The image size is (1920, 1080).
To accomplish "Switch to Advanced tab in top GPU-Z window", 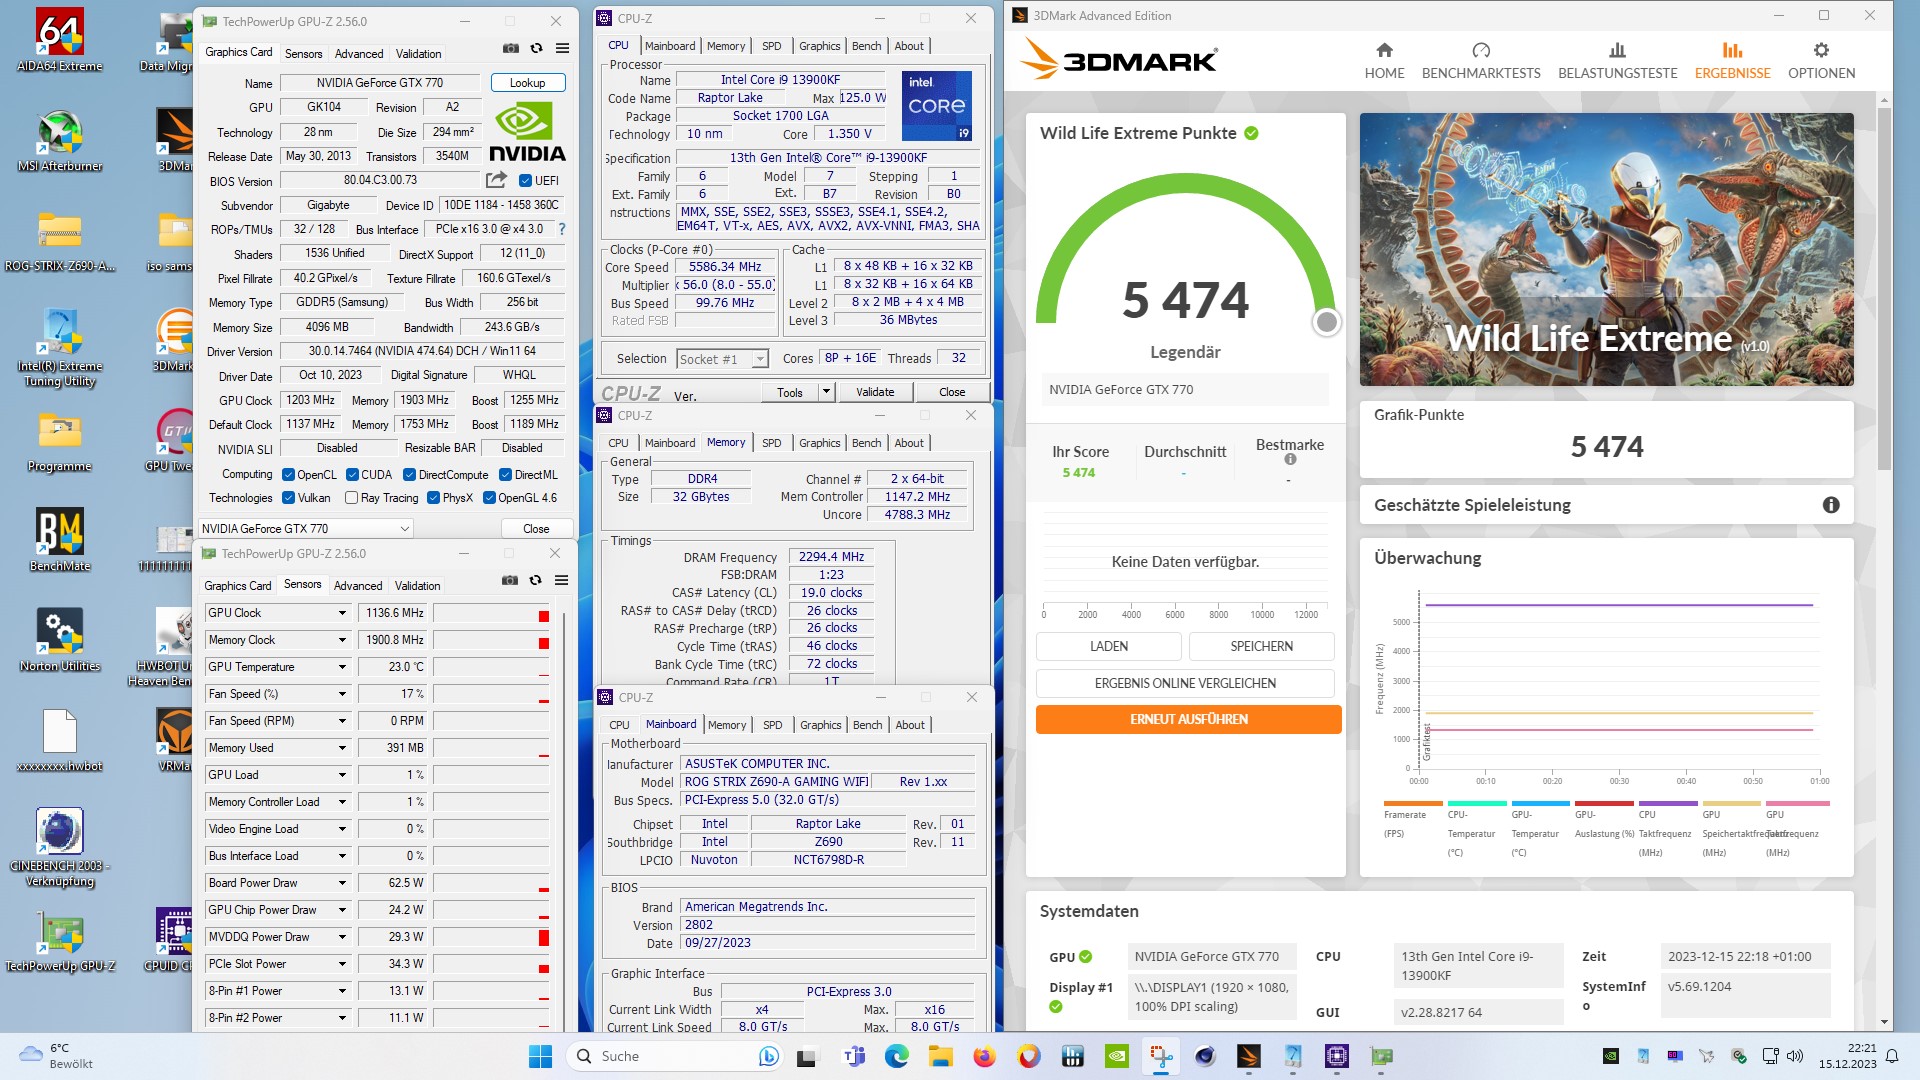I will (358, 54).
